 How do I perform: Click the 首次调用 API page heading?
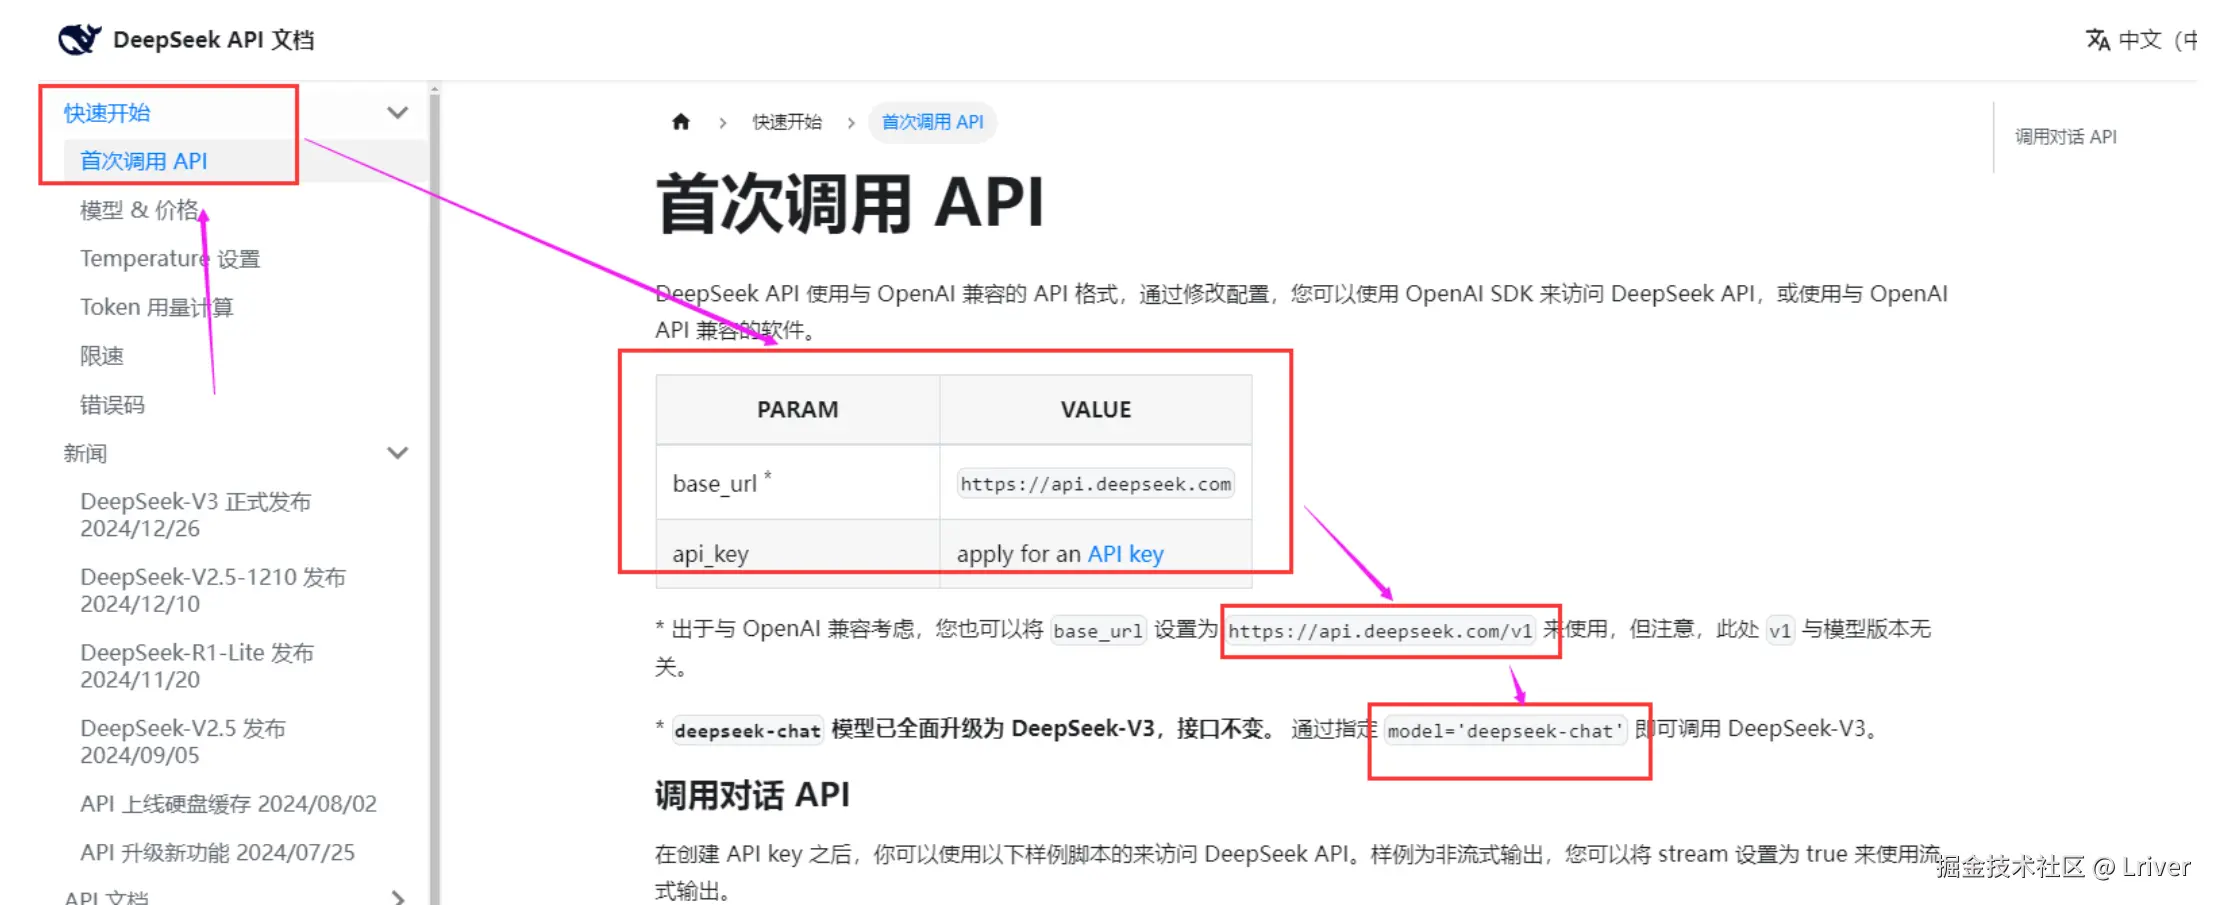click(x=850, y=204)
